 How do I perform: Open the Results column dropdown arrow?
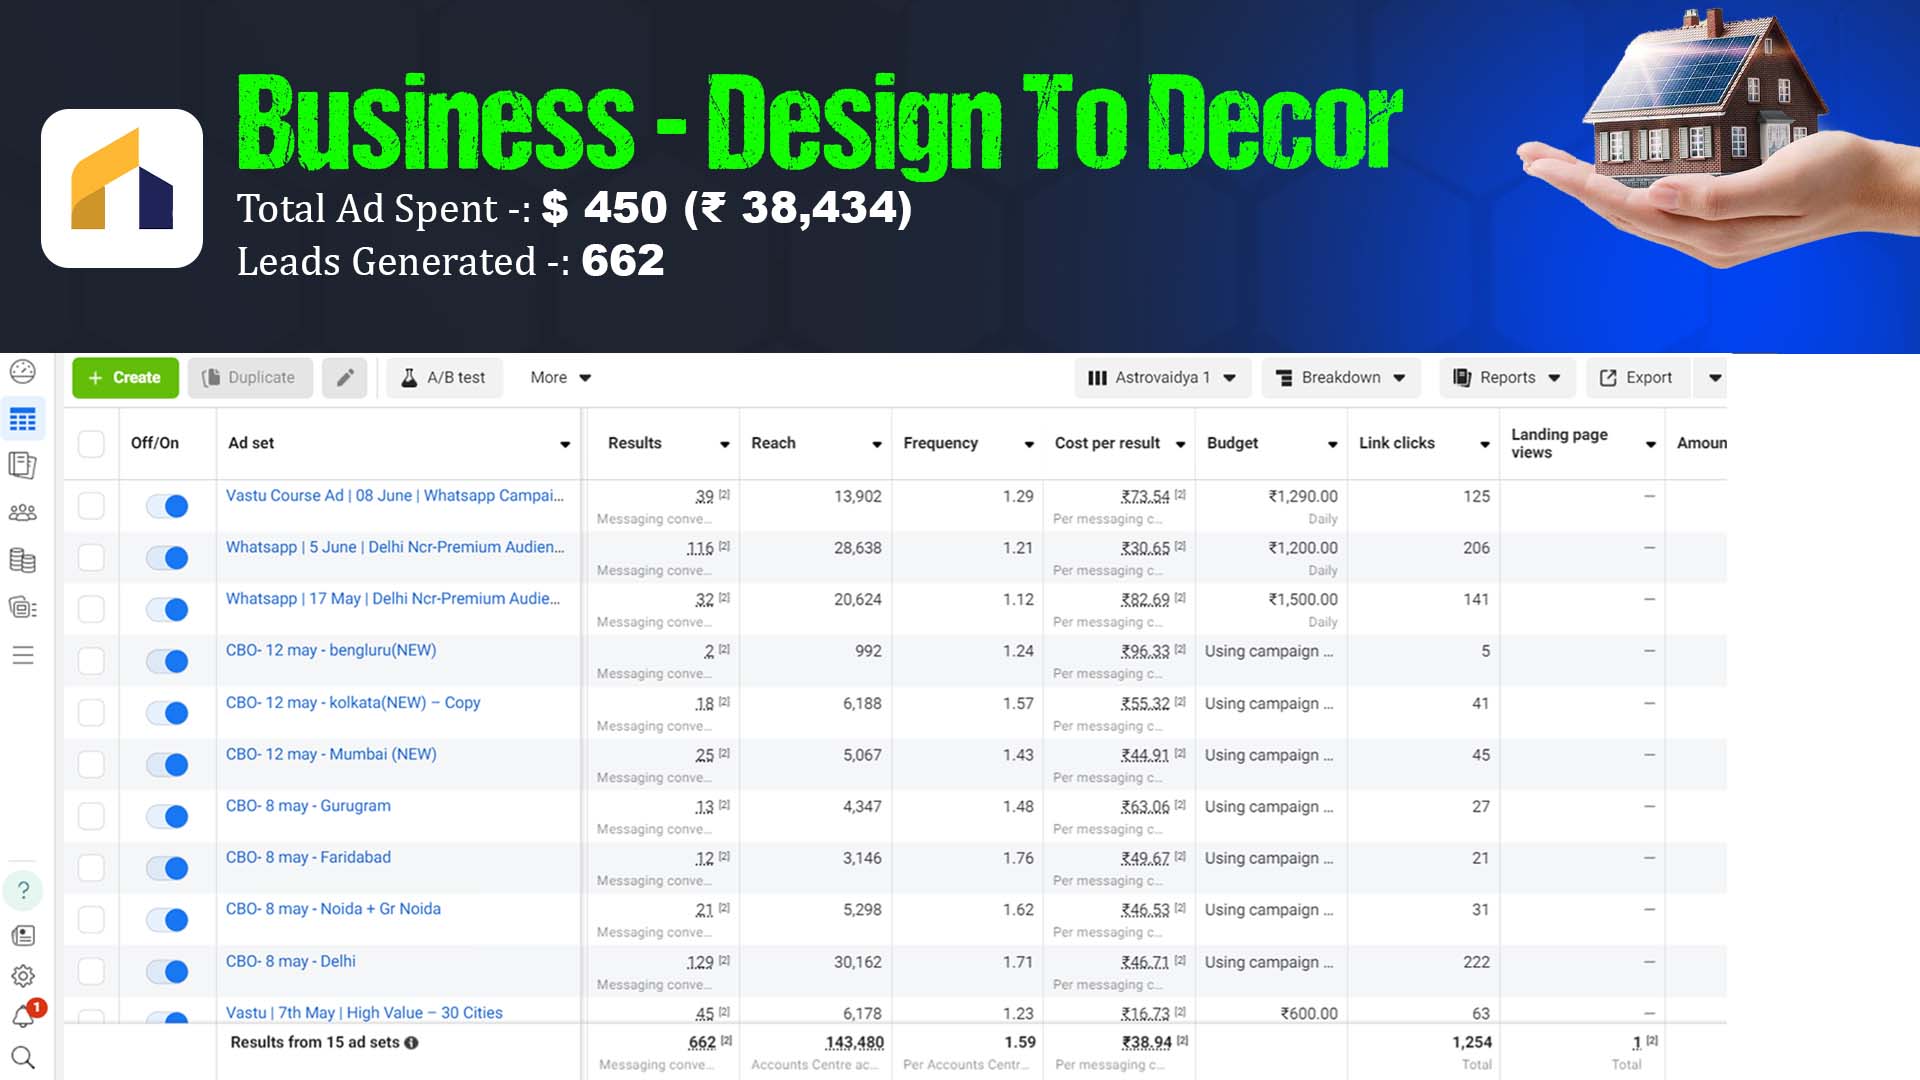tap(725, 444)
